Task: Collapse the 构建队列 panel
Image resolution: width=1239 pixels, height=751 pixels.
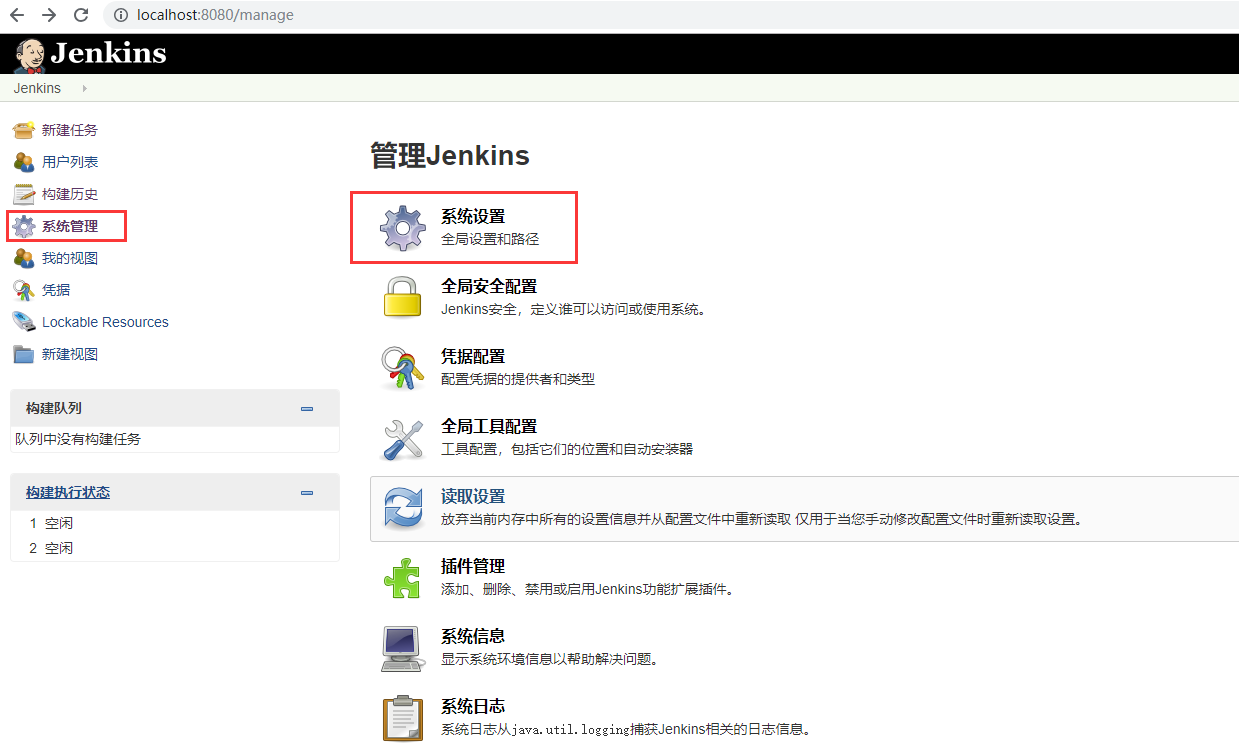Action: click(307, 409)
